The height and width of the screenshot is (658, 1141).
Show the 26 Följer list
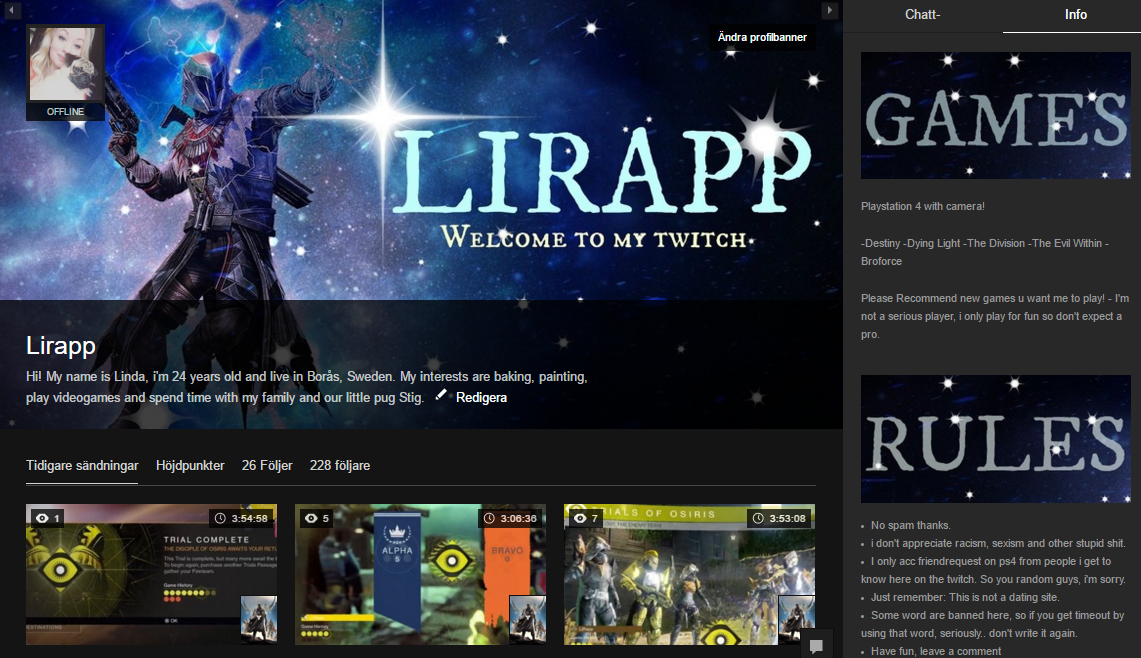coord(267,465)
